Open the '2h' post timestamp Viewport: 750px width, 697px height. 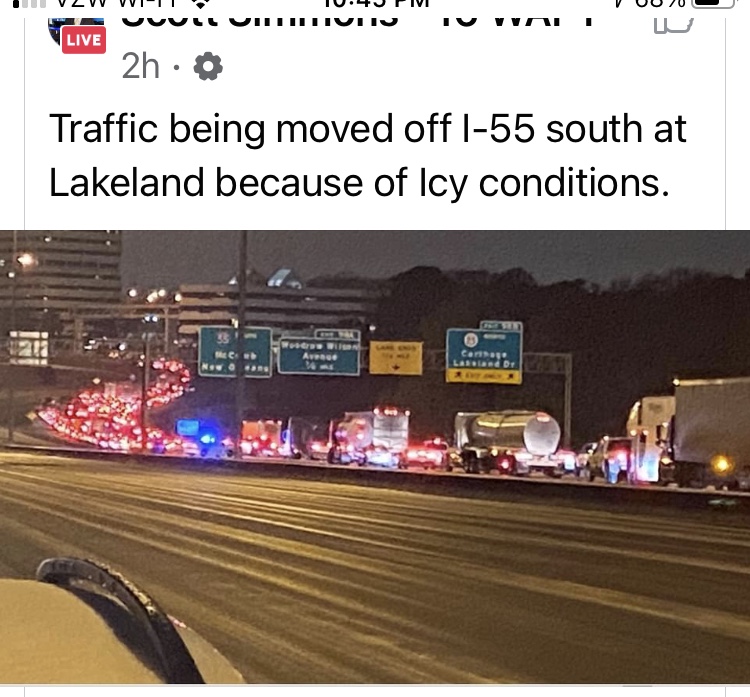[x=140, y=66]
